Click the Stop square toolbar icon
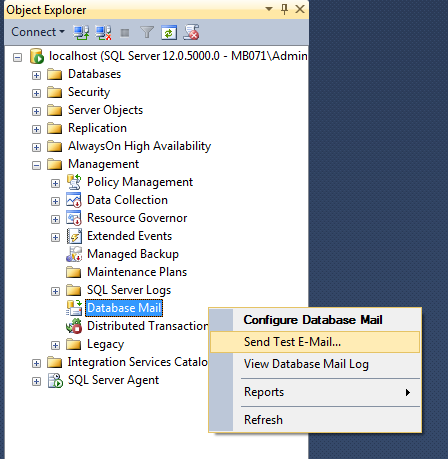The height and width of the screenshot is (459, 448). (125, 33)
